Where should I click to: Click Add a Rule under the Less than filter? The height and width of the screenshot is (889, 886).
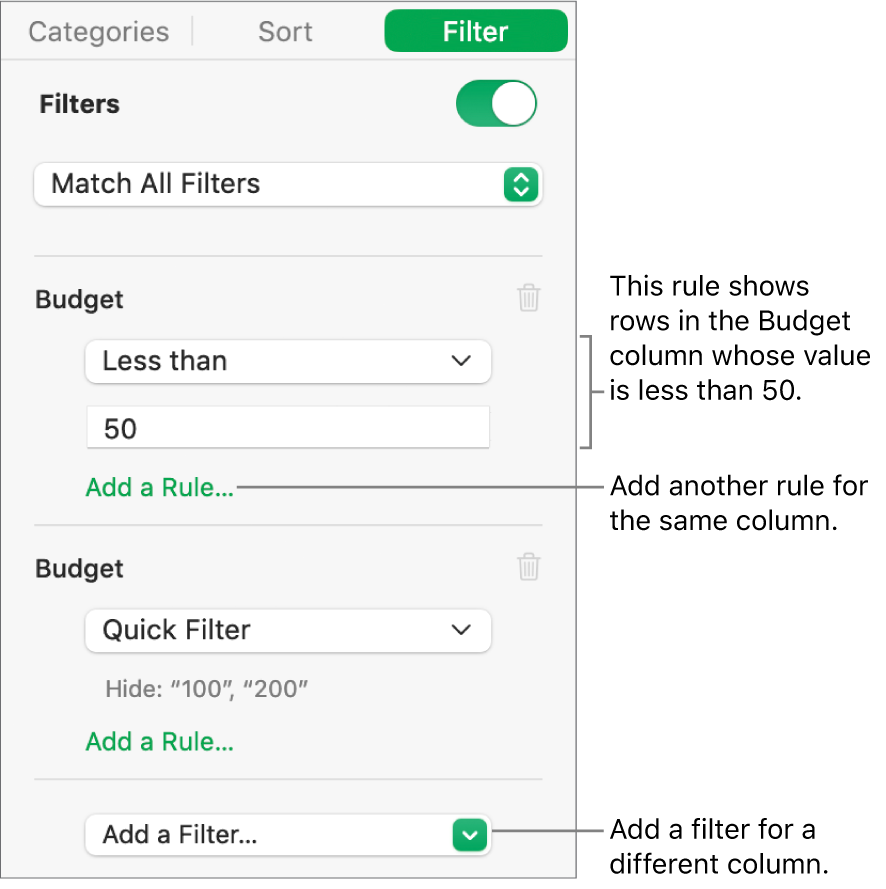[159, 487]
